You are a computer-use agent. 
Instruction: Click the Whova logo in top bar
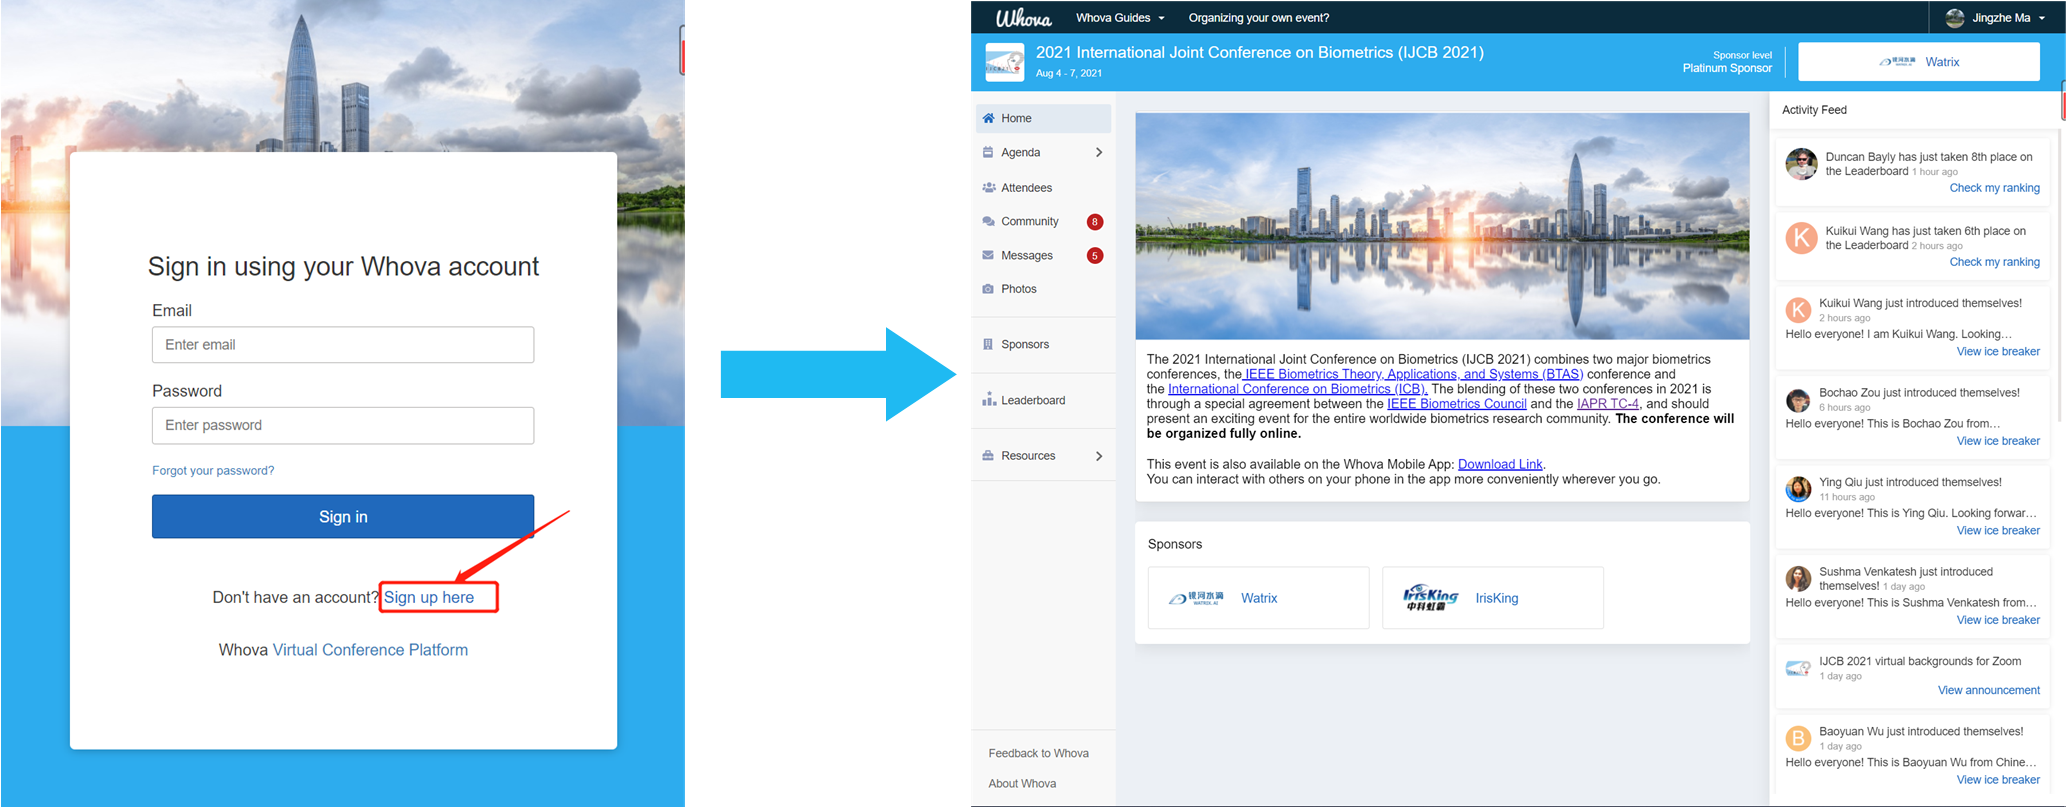(x=1023, y=18)
